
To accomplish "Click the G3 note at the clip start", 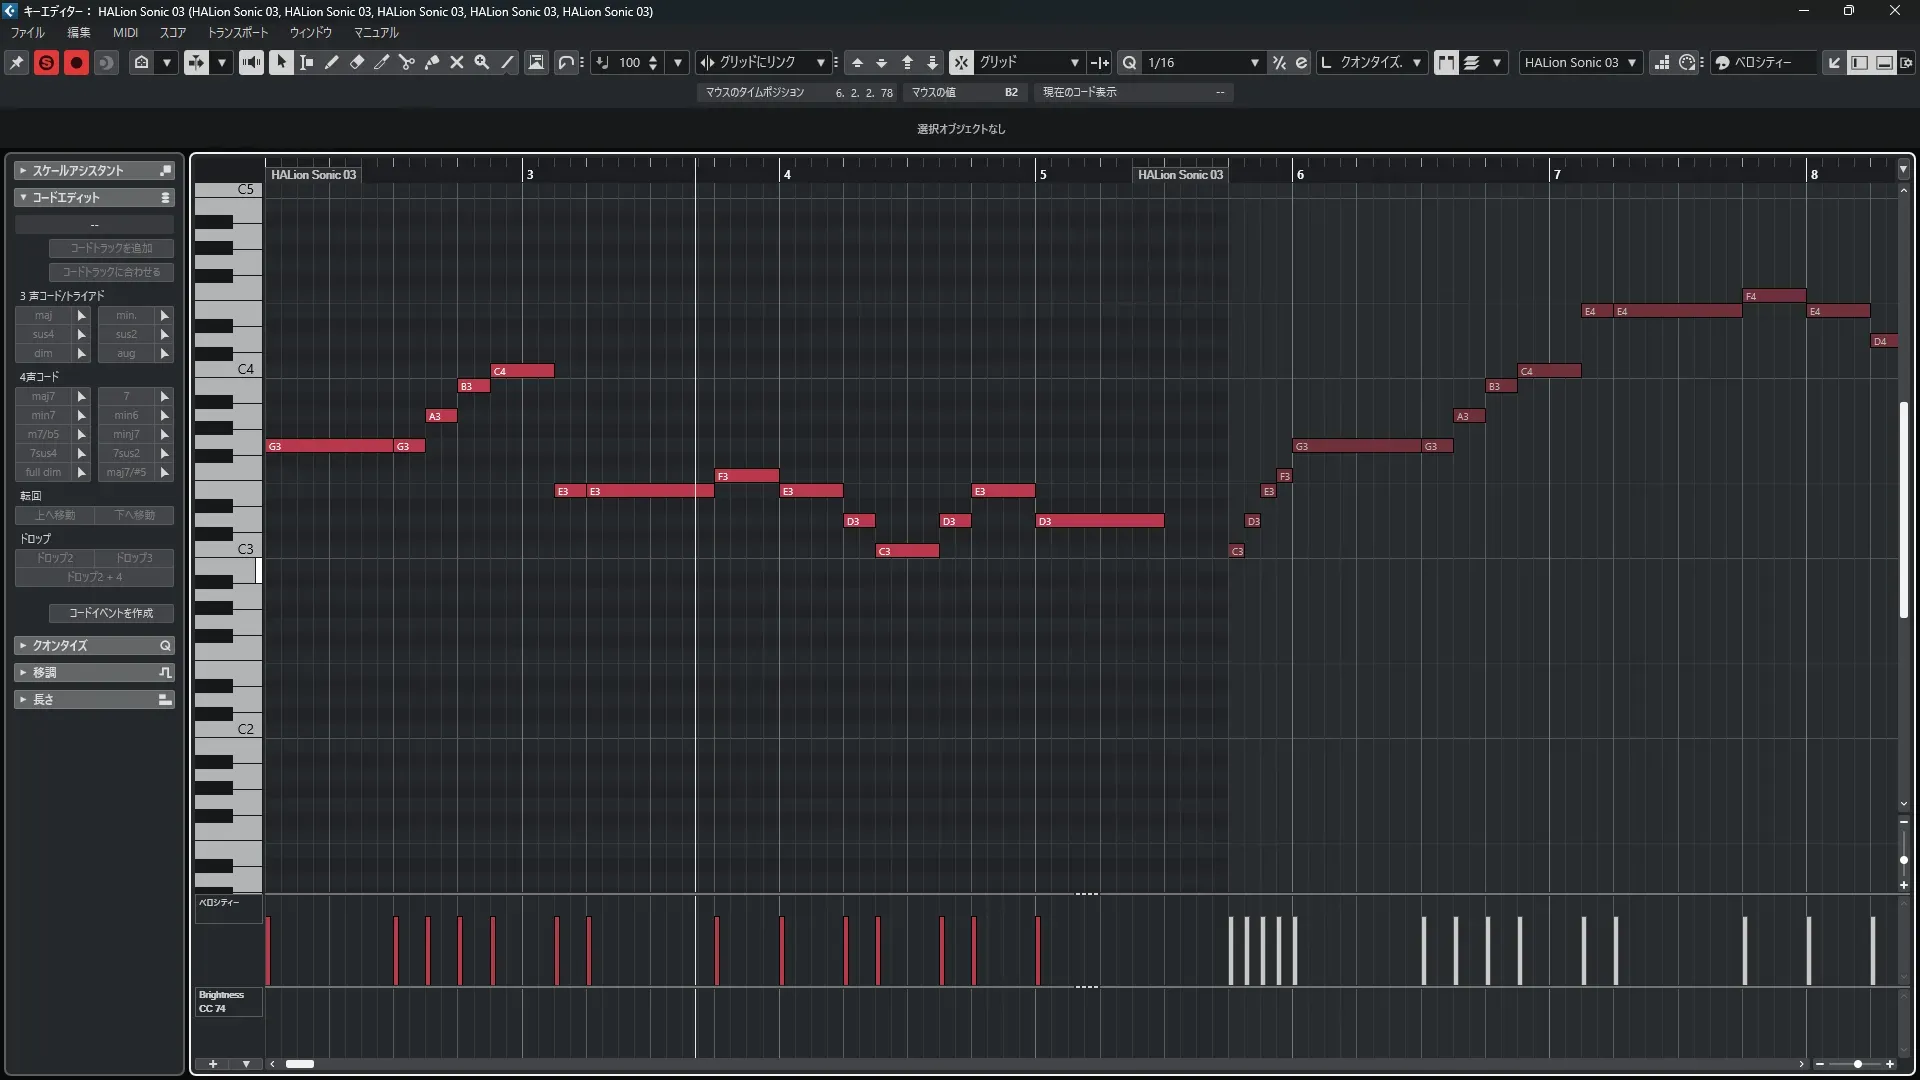I will coord(329,446).
